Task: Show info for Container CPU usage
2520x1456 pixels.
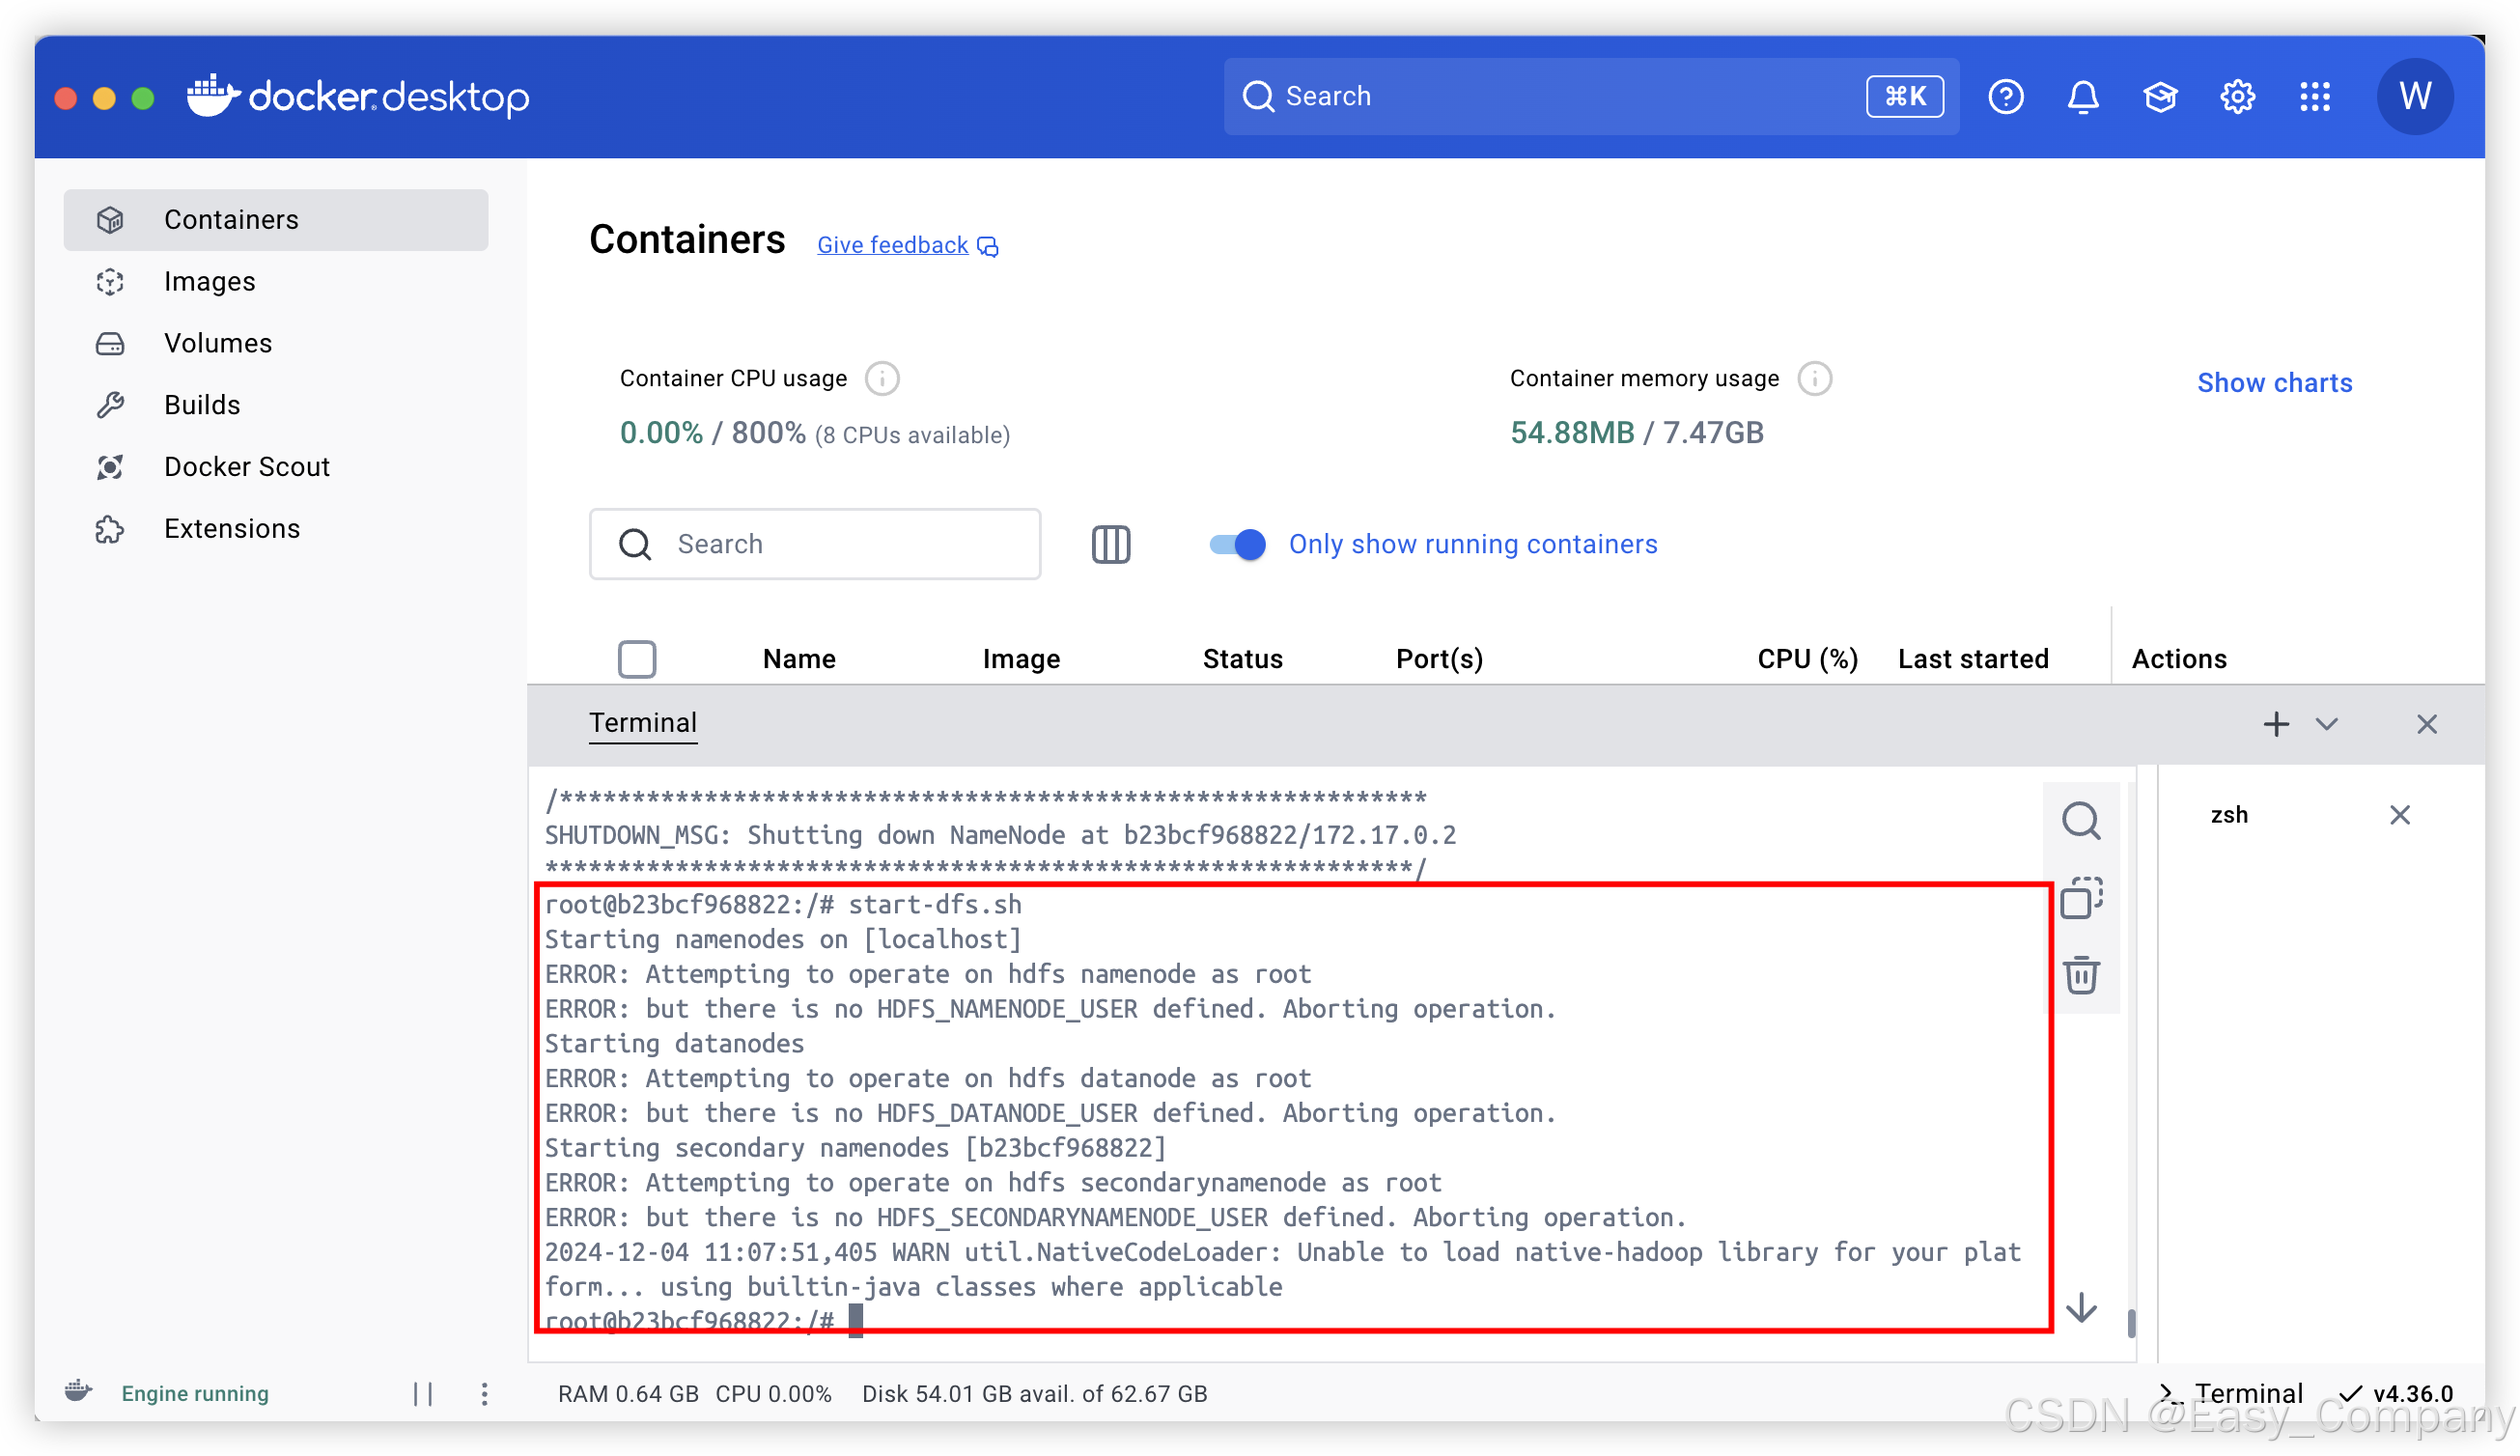Action: [881, 378]
